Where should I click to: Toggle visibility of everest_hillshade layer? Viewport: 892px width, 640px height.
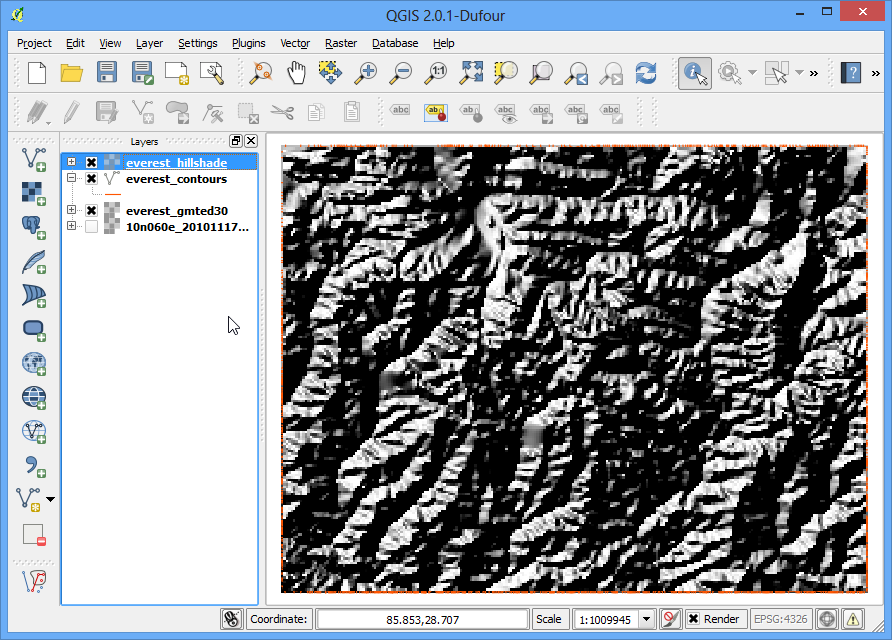tap(91, 162)
